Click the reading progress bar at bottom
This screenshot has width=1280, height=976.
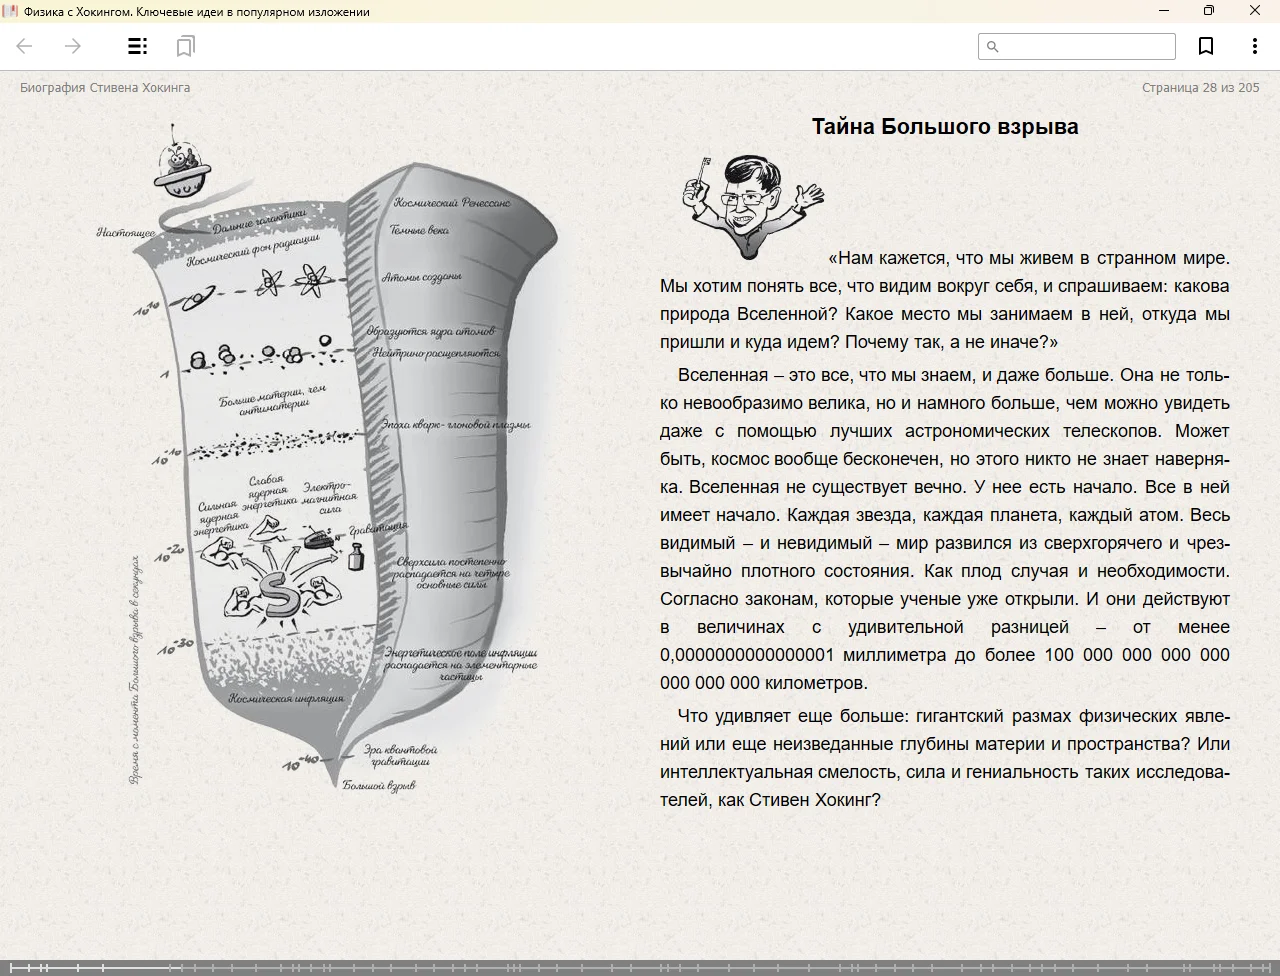pyautogui.click(x=640, y=967)
